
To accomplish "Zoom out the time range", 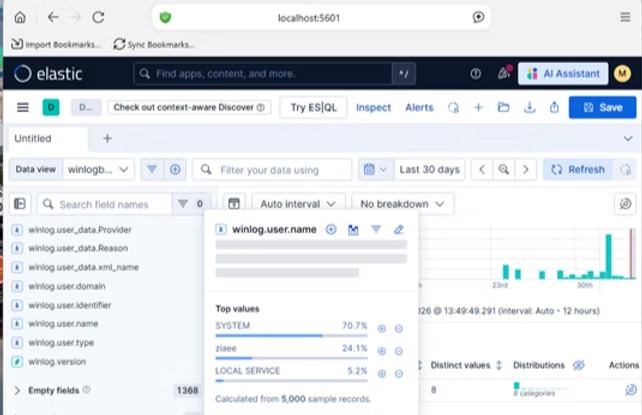I will pos(504,169).
